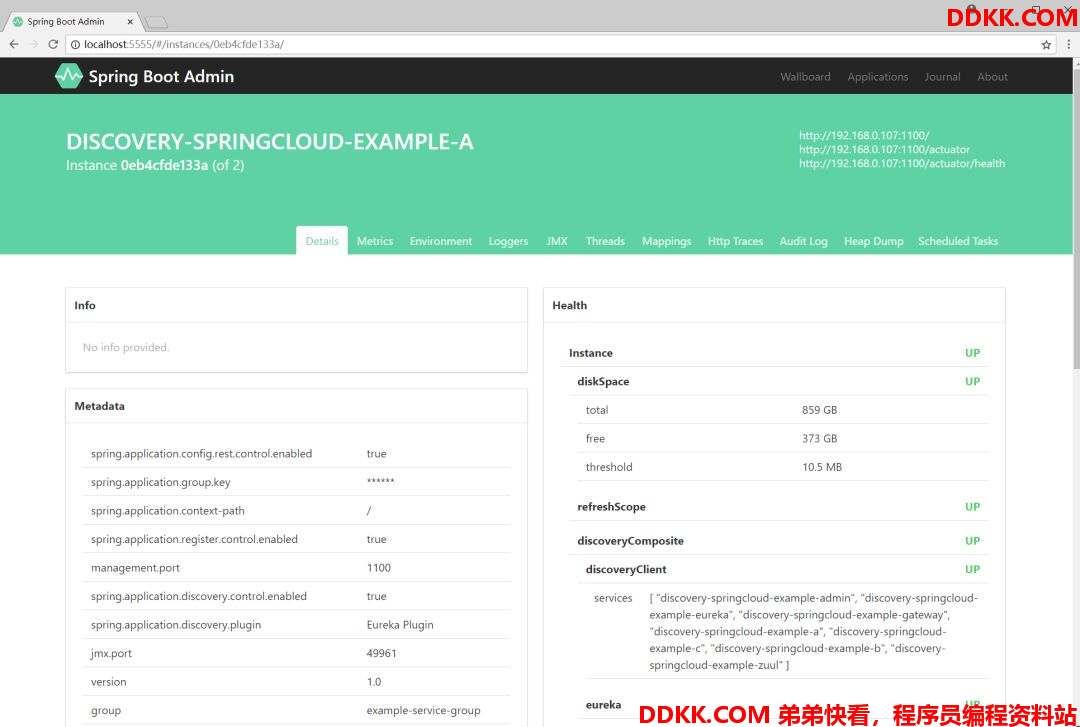Open the Wallboard page
Image resolution: width=1080 pixels, height=727 pixels.
[x=805, y=76]
